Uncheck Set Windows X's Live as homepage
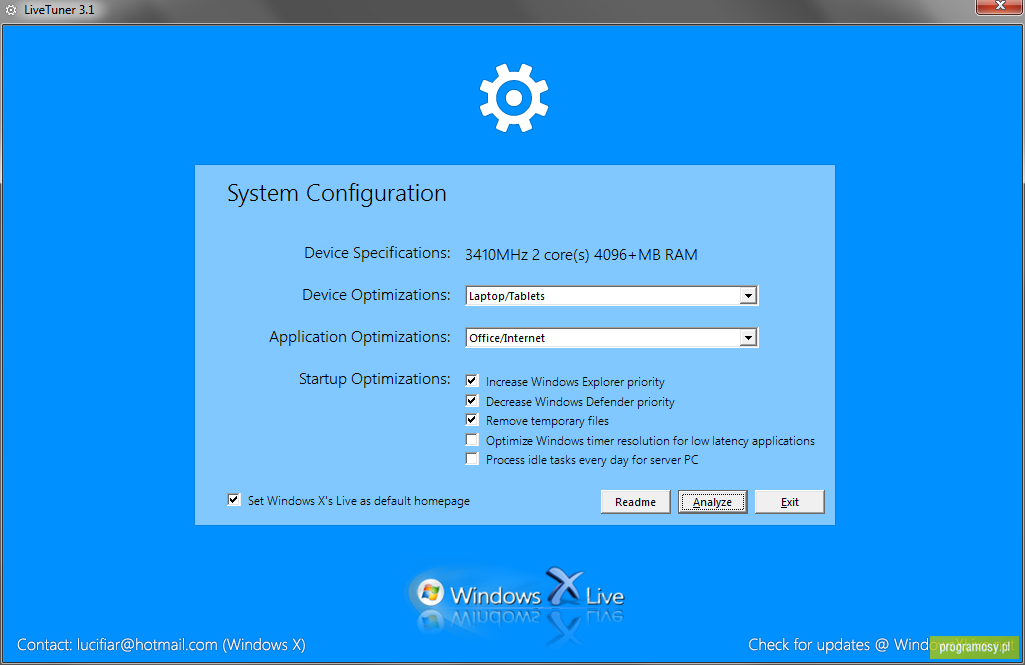Viewport: 1025px width, 665px height. pos(233,500)
